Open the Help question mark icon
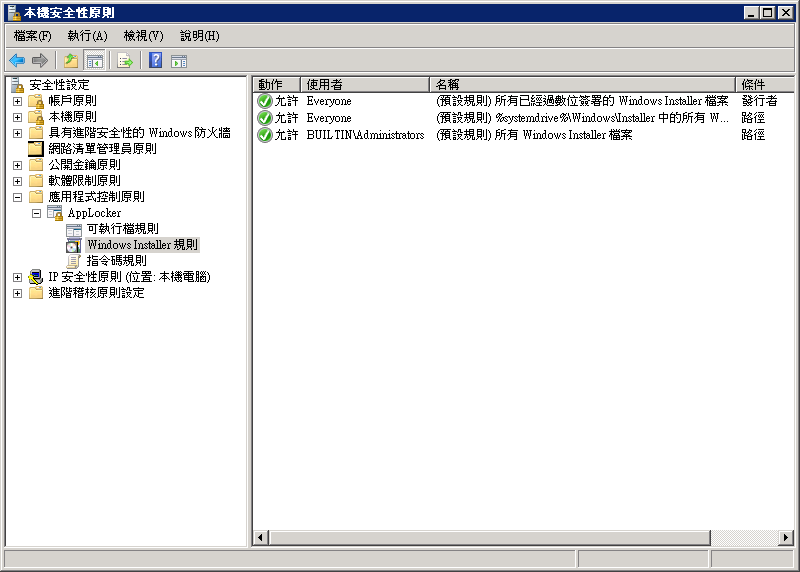This screenshot has height=572, width=800. click(x=156, y=61)
